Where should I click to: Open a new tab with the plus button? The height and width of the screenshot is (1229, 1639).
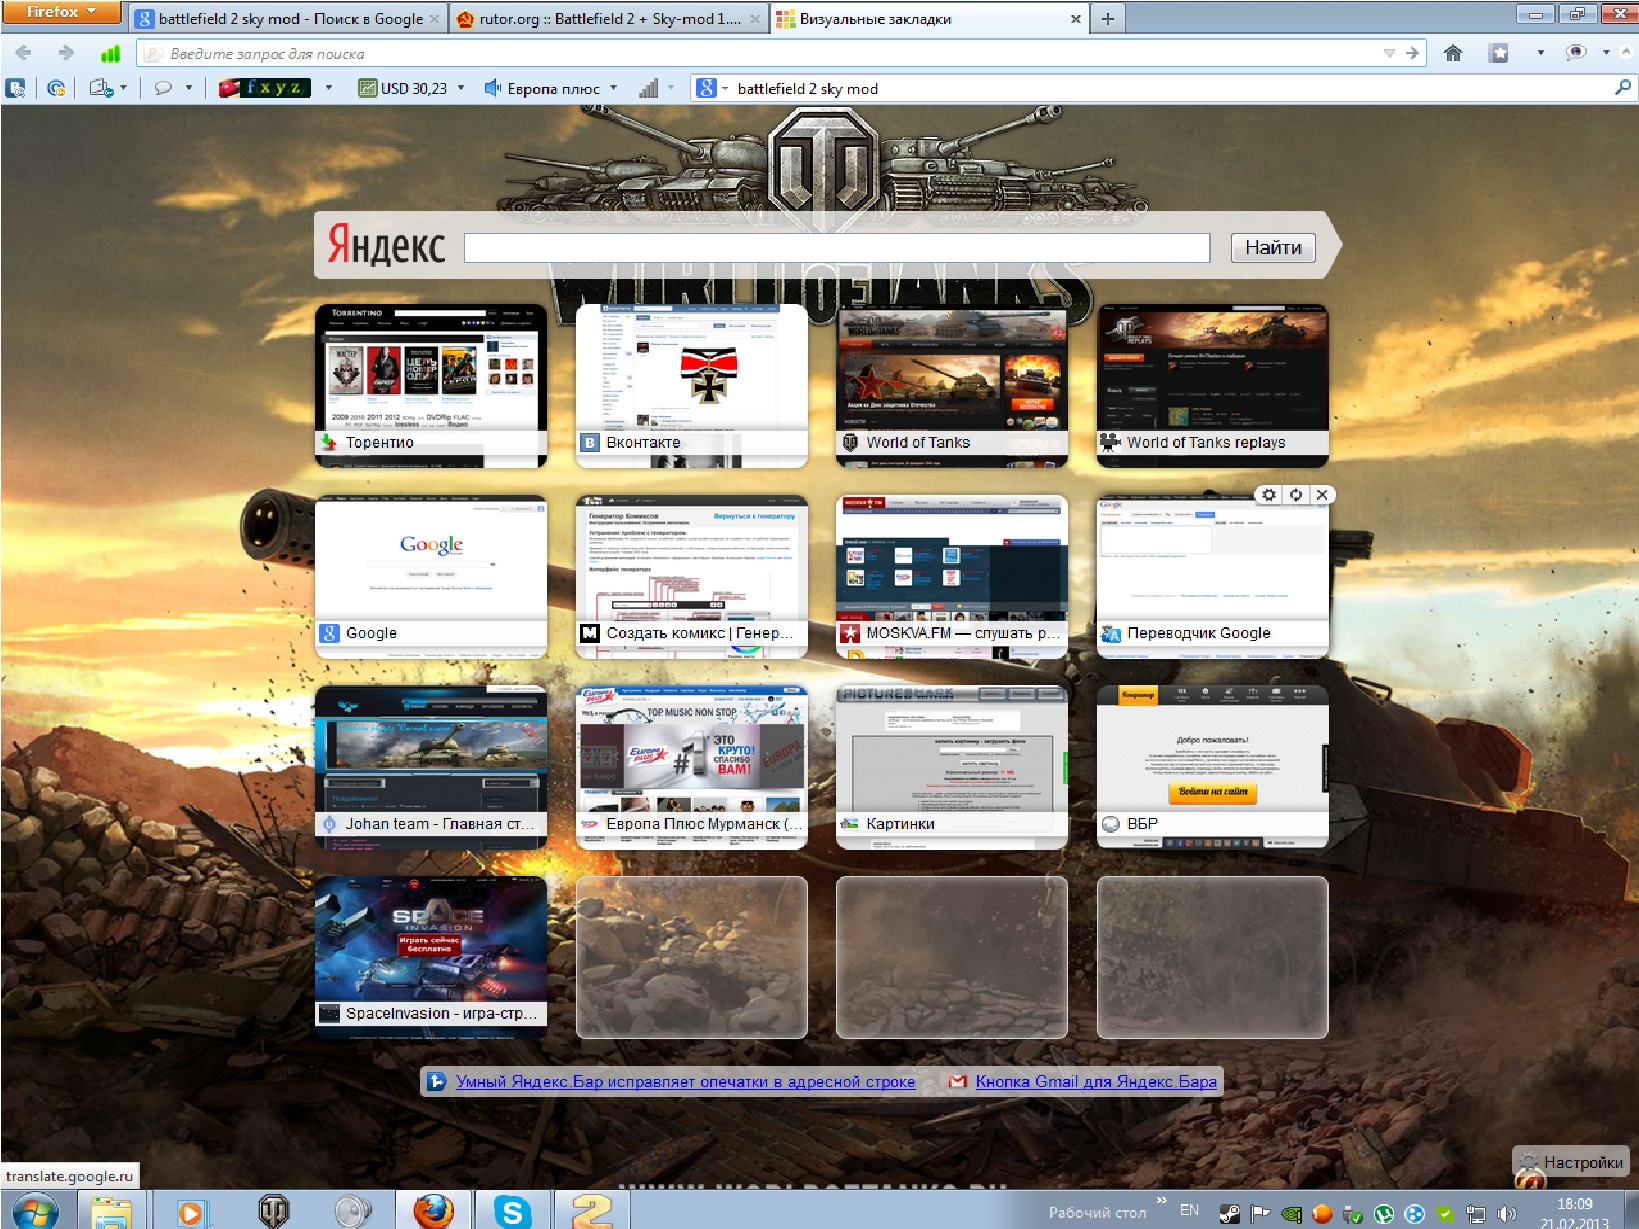tap(1108, 19)
